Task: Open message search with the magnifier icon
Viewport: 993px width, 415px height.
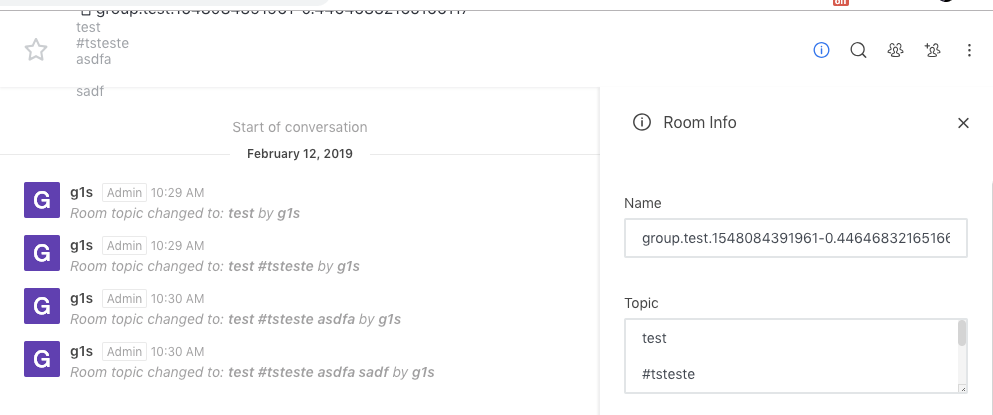Action: click(x=858, y=50)
